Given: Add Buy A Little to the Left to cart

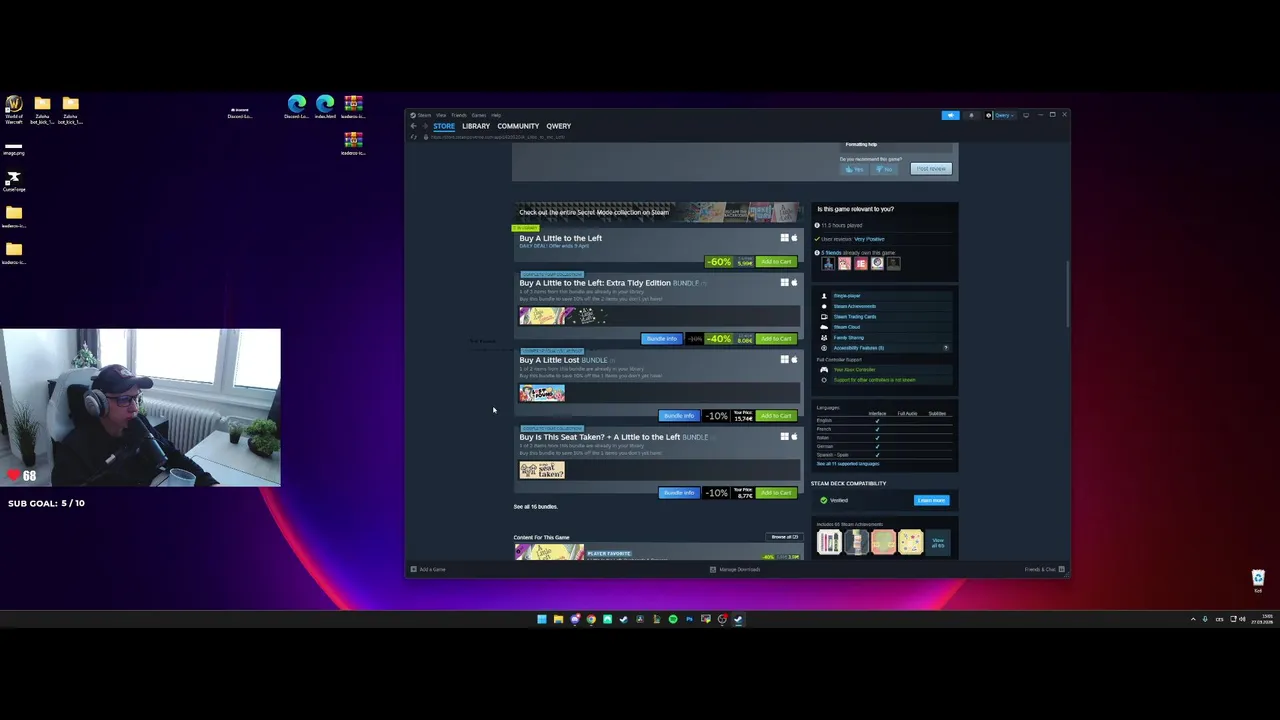Looking at the screenshot, I should (x=776, y=262).
